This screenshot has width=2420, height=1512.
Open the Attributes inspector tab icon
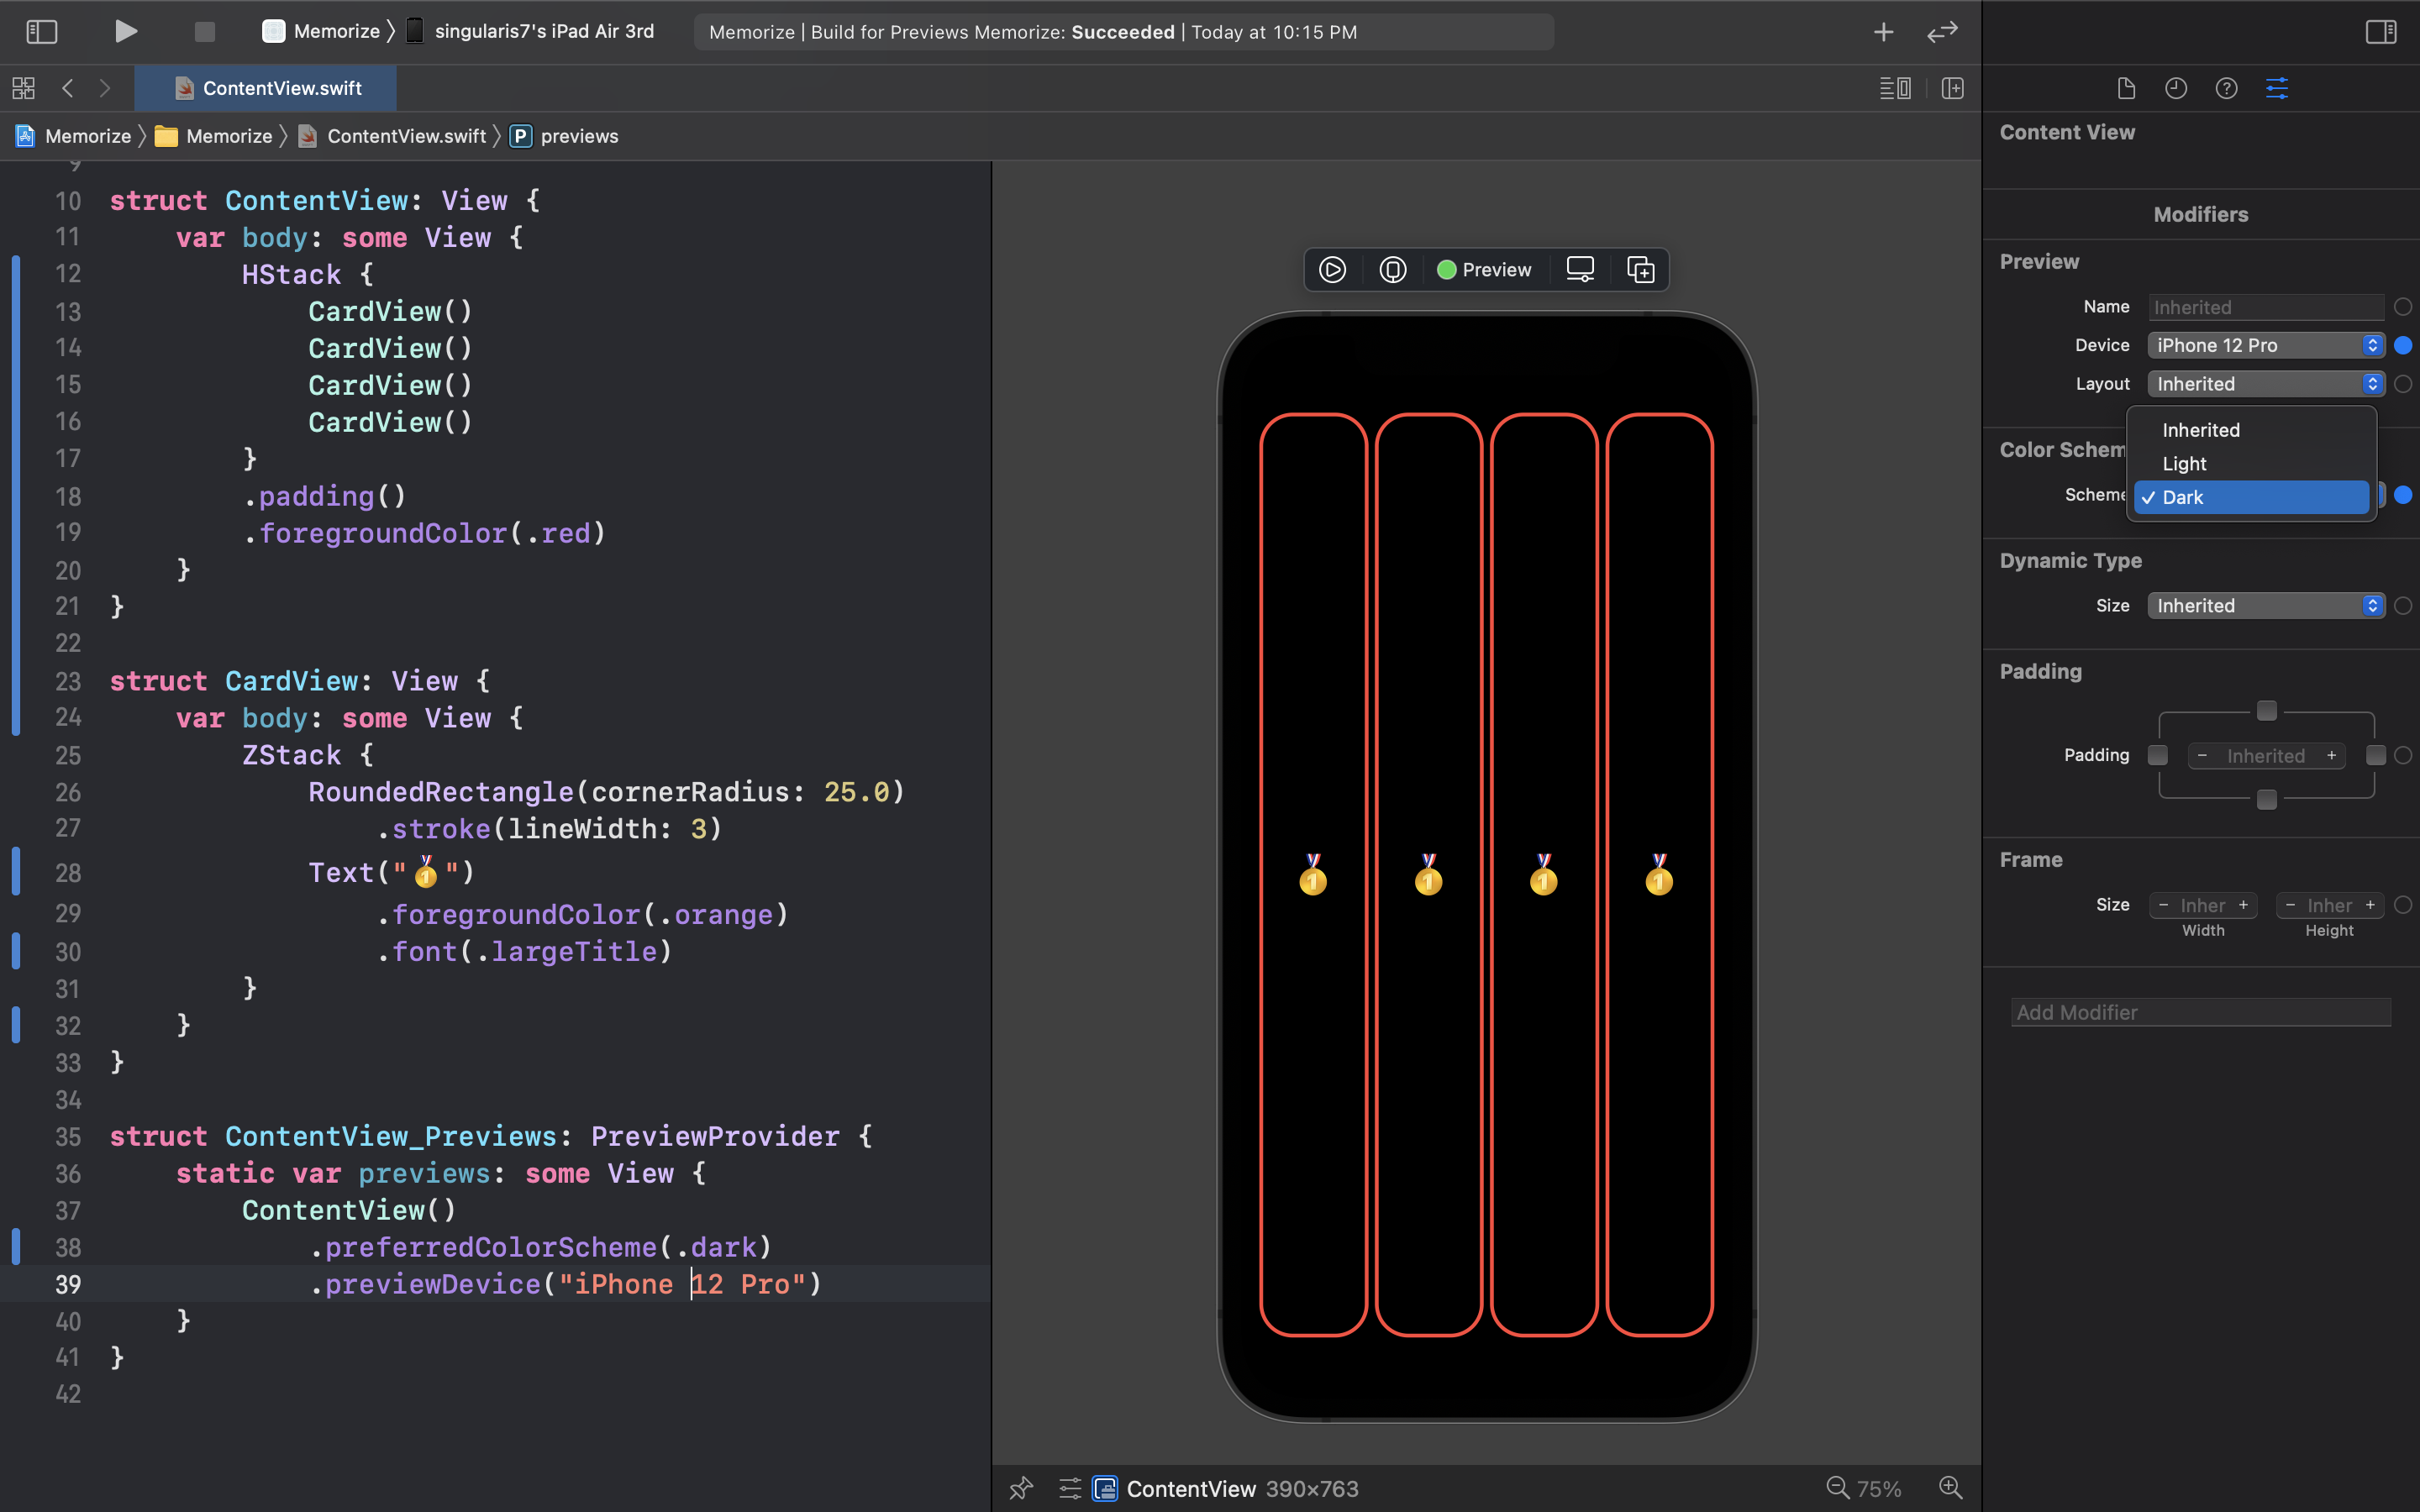point(2276,88)
